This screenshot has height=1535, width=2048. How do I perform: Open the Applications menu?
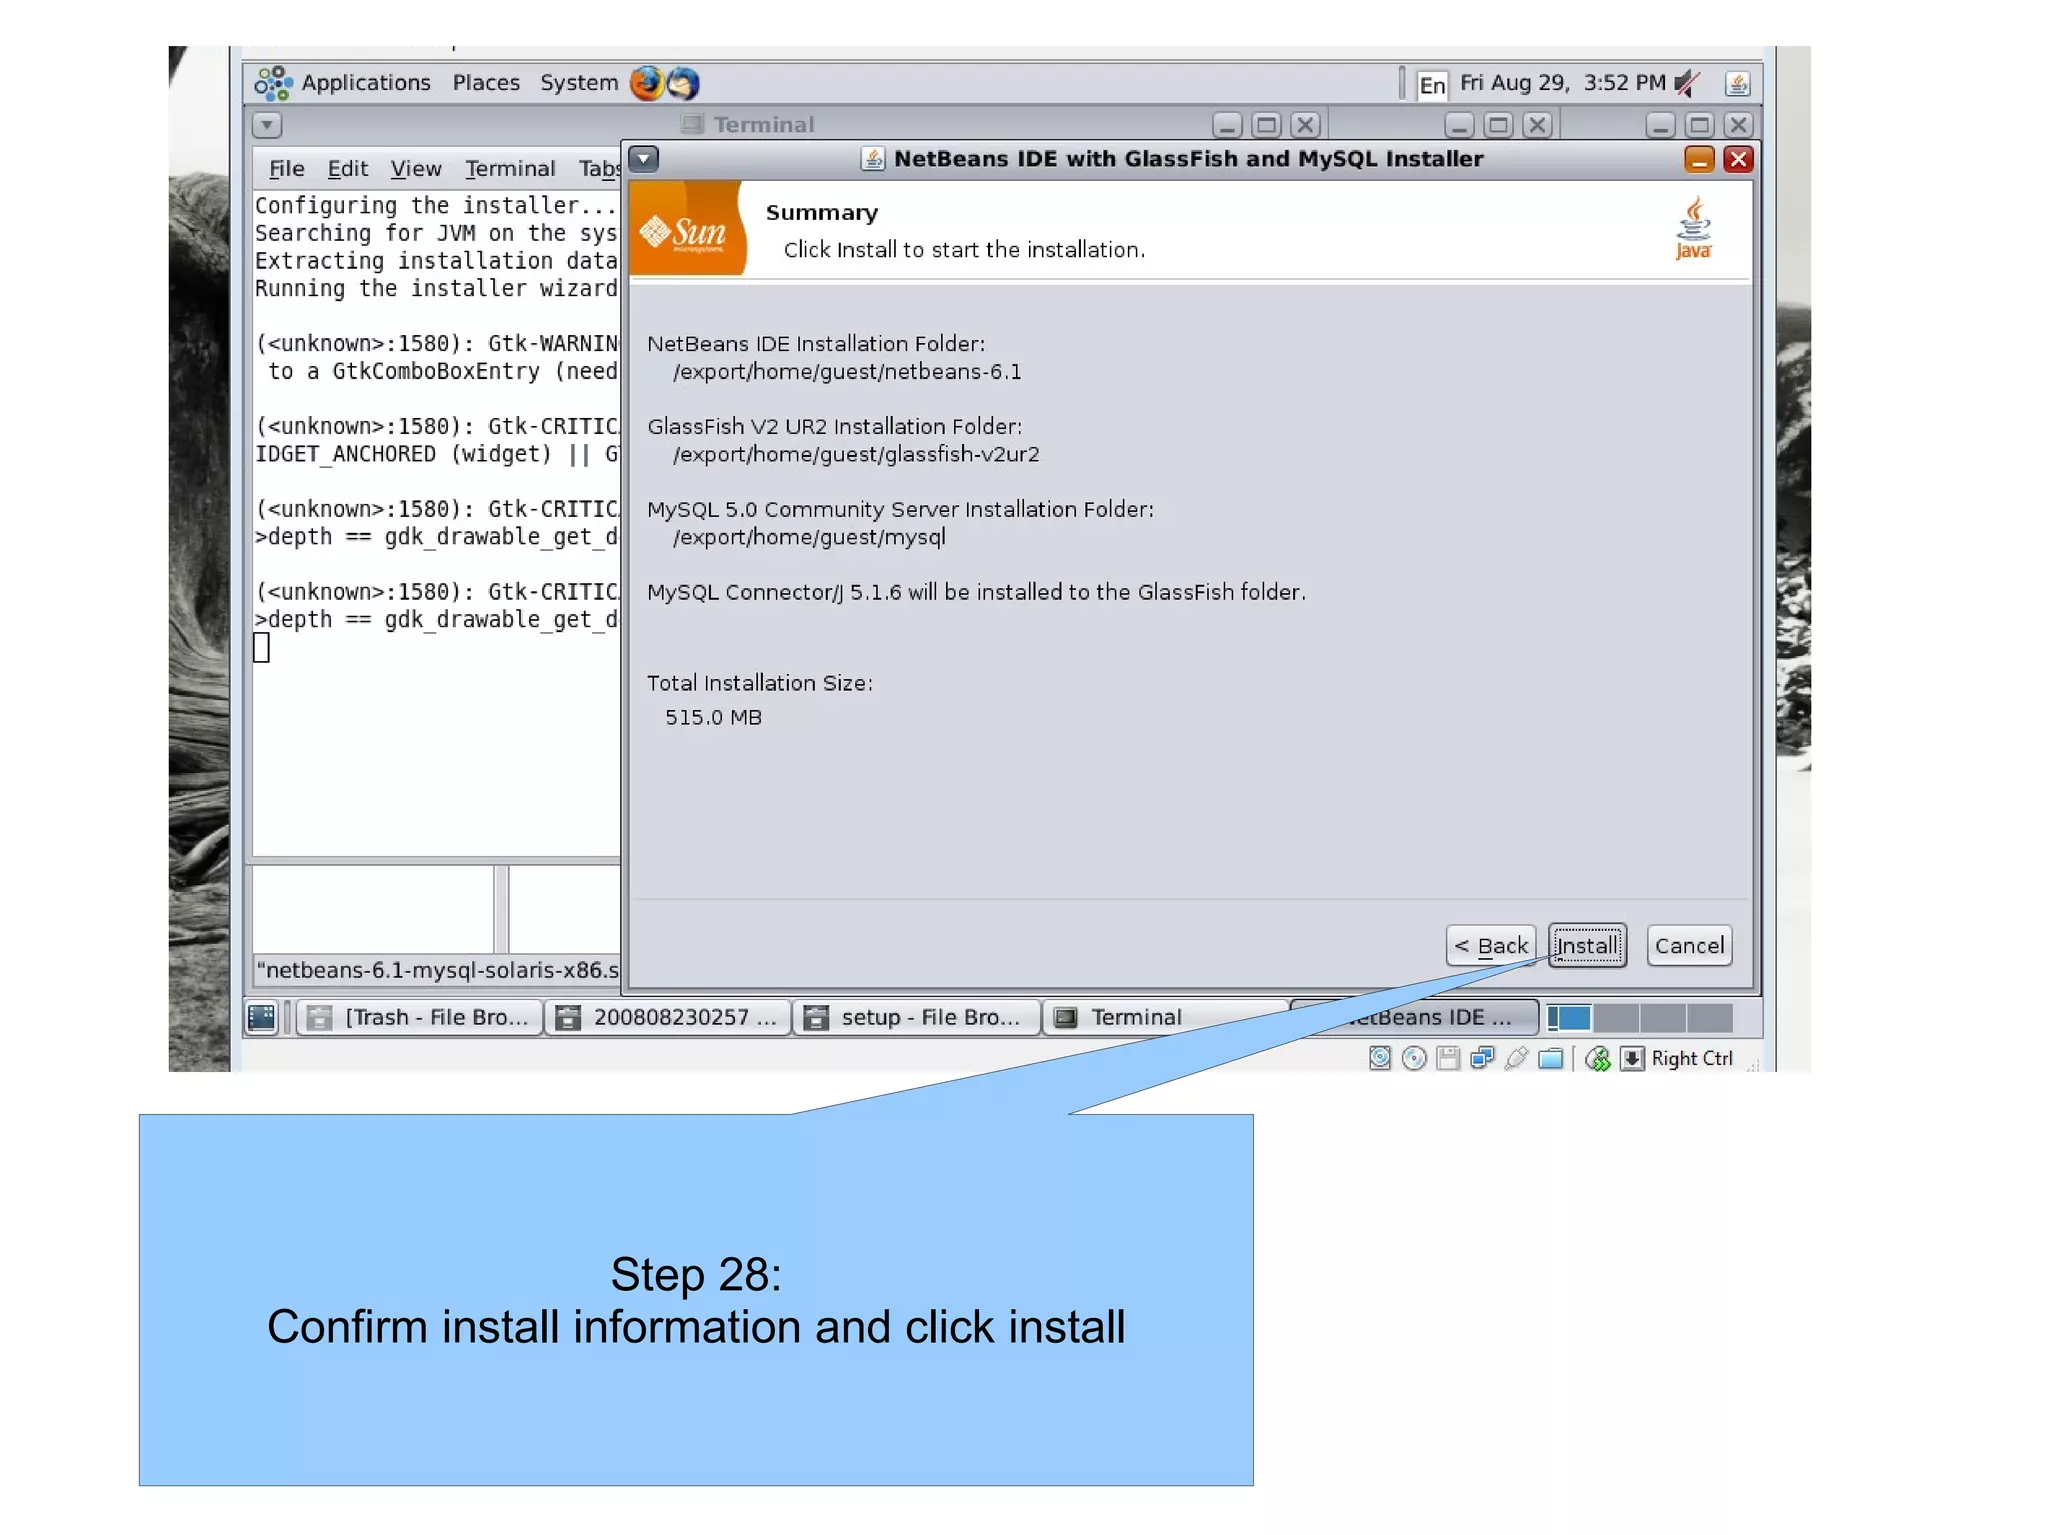[x=366, y=83]
